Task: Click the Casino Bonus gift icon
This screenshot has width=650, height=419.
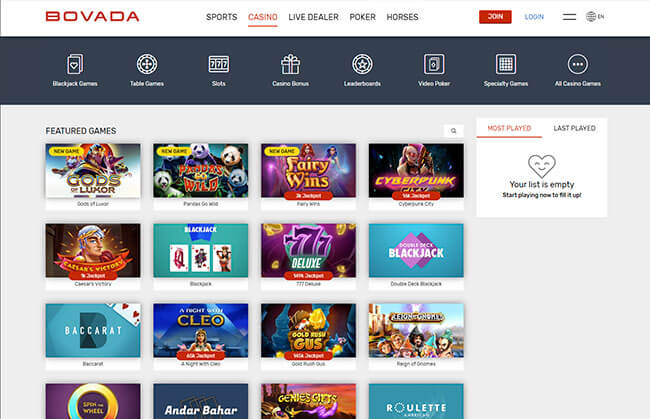Action: pos(290,64)
